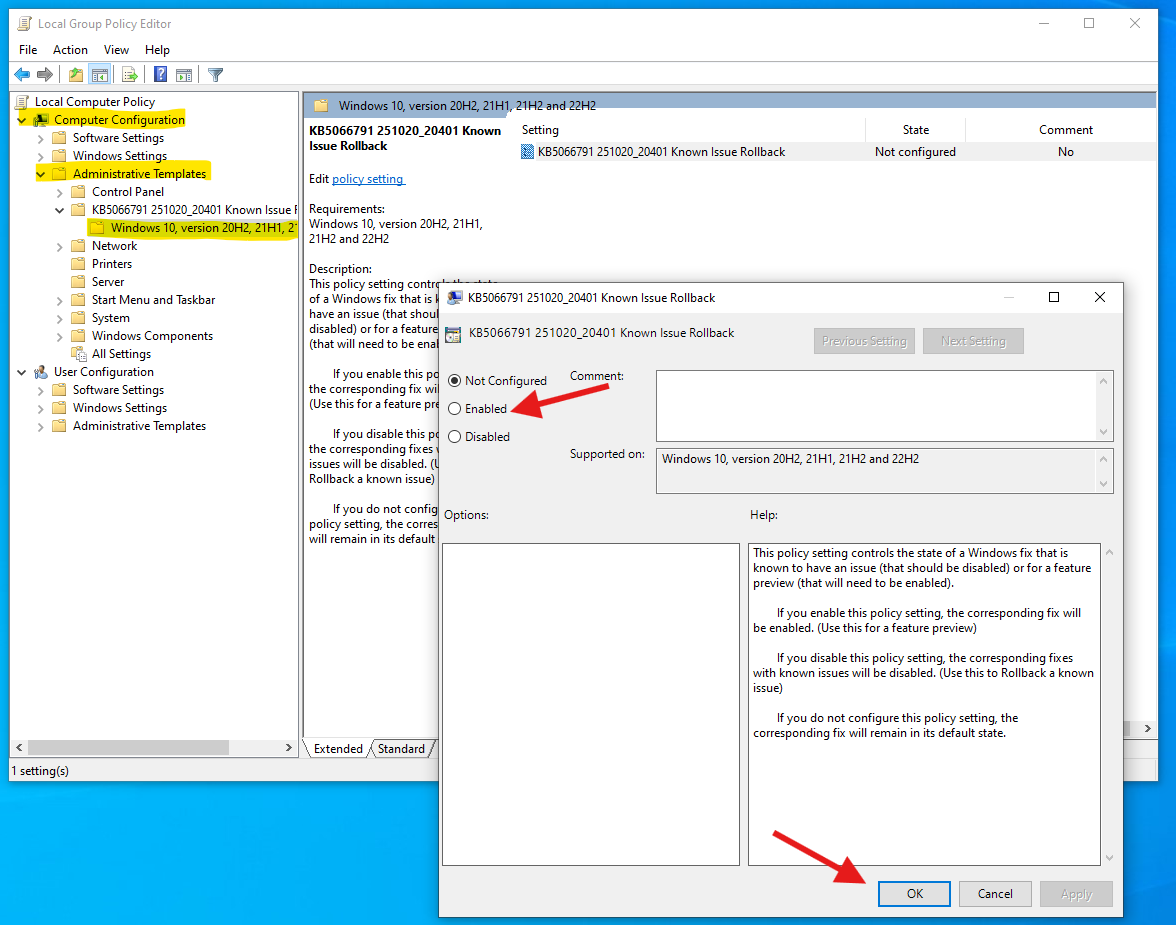Select the Disabled radio button
Screen dimensions: 1176x925
[x=455, y=436]
